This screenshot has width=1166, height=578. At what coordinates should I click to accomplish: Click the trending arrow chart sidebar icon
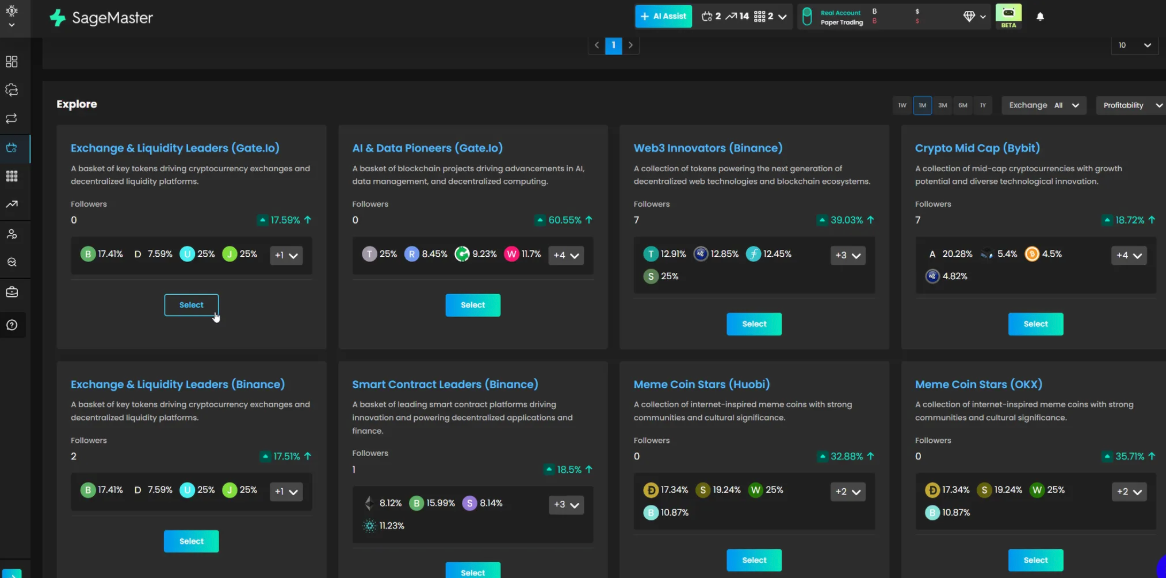pyautogui.click(x=11, y=205)
